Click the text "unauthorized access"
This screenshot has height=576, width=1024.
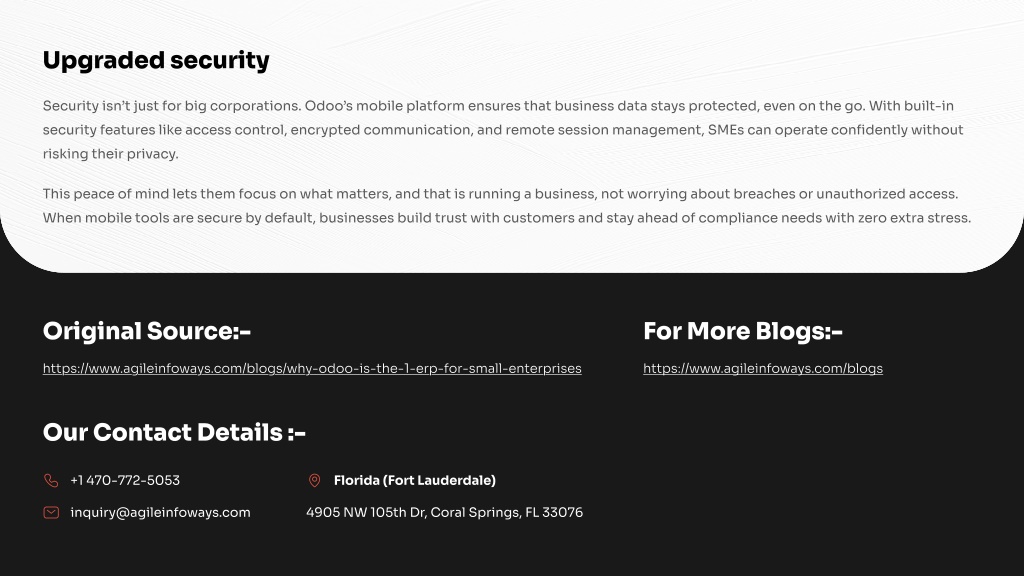886,194
